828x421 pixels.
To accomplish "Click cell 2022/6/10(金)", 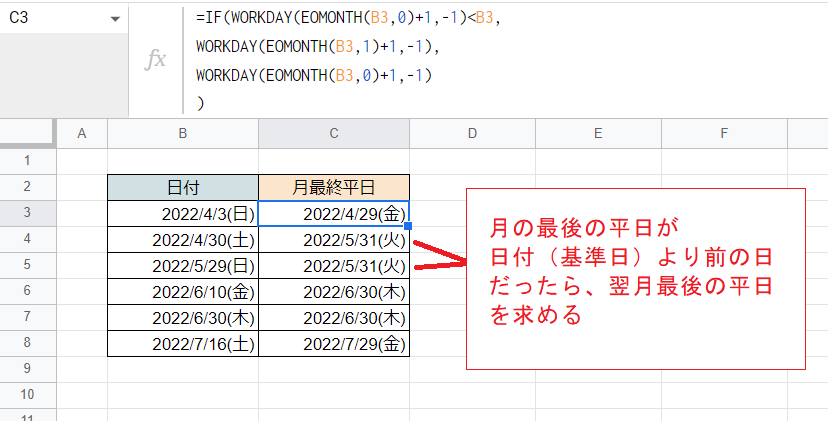I will point(183,291).
